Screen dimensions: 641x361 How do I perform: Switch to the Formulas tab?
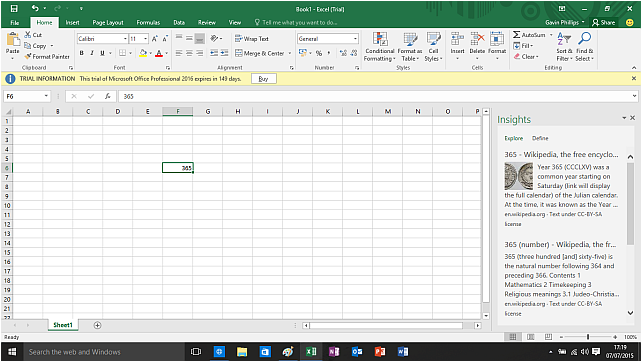(148, 22)
